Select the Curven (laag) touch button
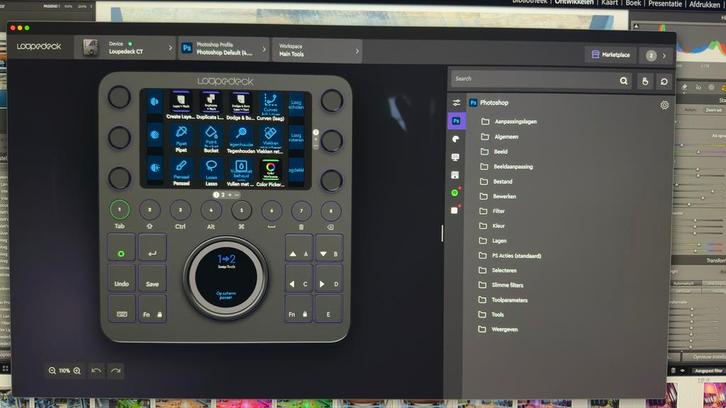Viewport: 726px width, 408px height. coord(270,106)
